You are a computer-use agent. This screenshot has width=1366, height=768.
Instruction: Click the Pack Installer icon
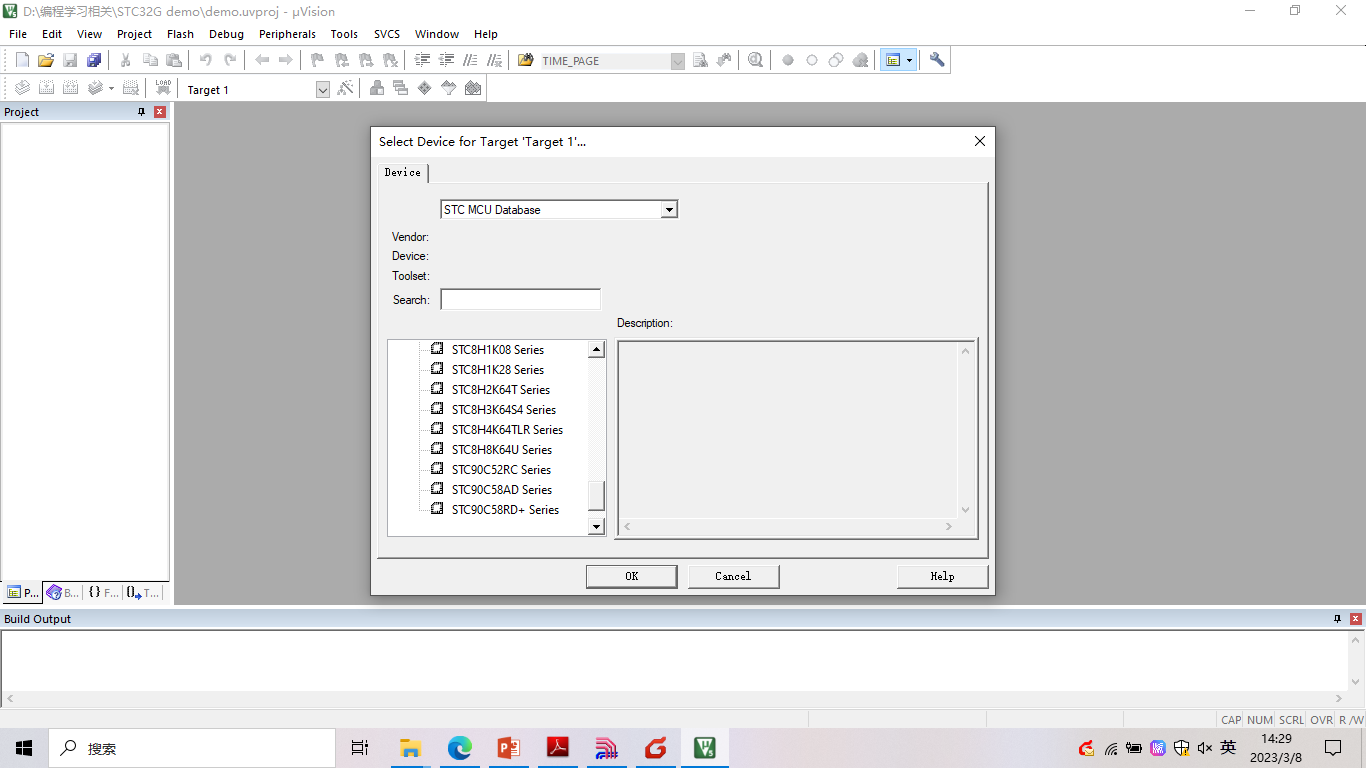[473, 88]
